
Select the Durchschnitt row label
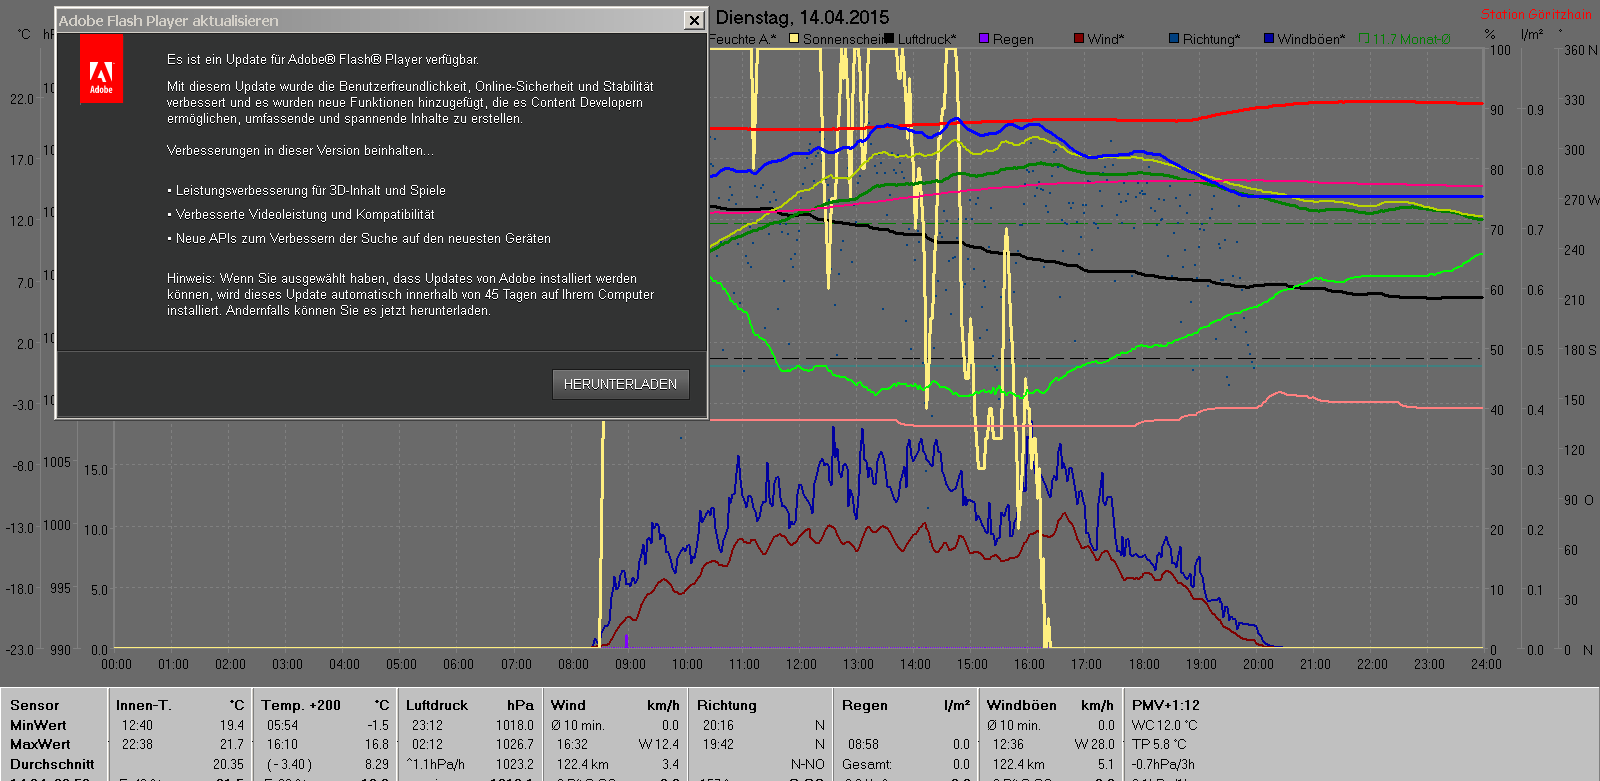(52, 764)
